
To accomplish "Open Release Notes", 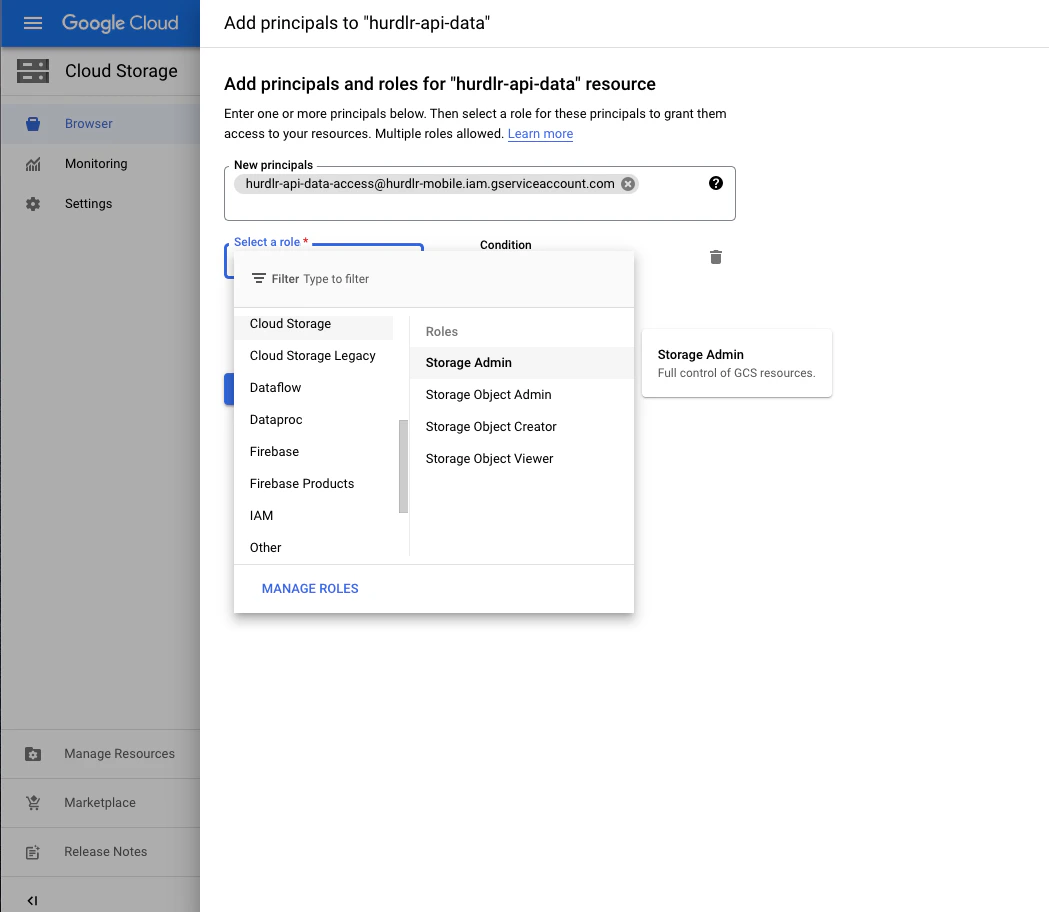I will pyautogui.click(x=100, y=852).
